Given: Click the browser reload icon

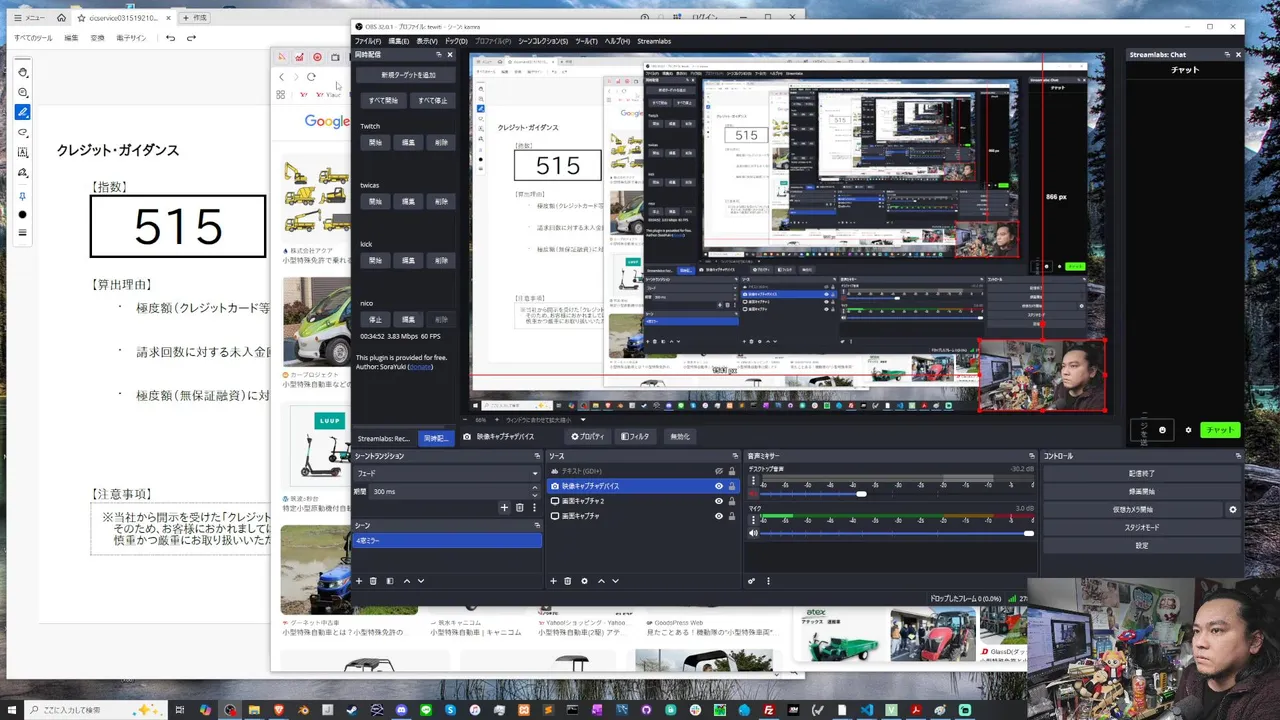Looking at the screenshot, I should click(312, 77).
